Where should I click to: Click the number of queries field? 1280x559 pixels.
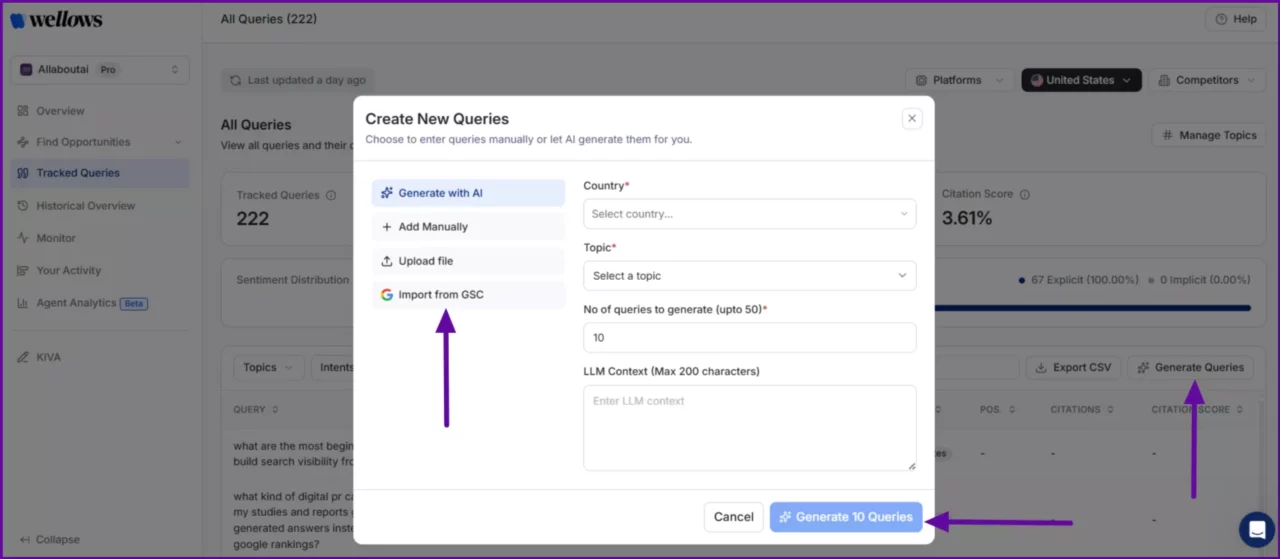pos(749,338)
